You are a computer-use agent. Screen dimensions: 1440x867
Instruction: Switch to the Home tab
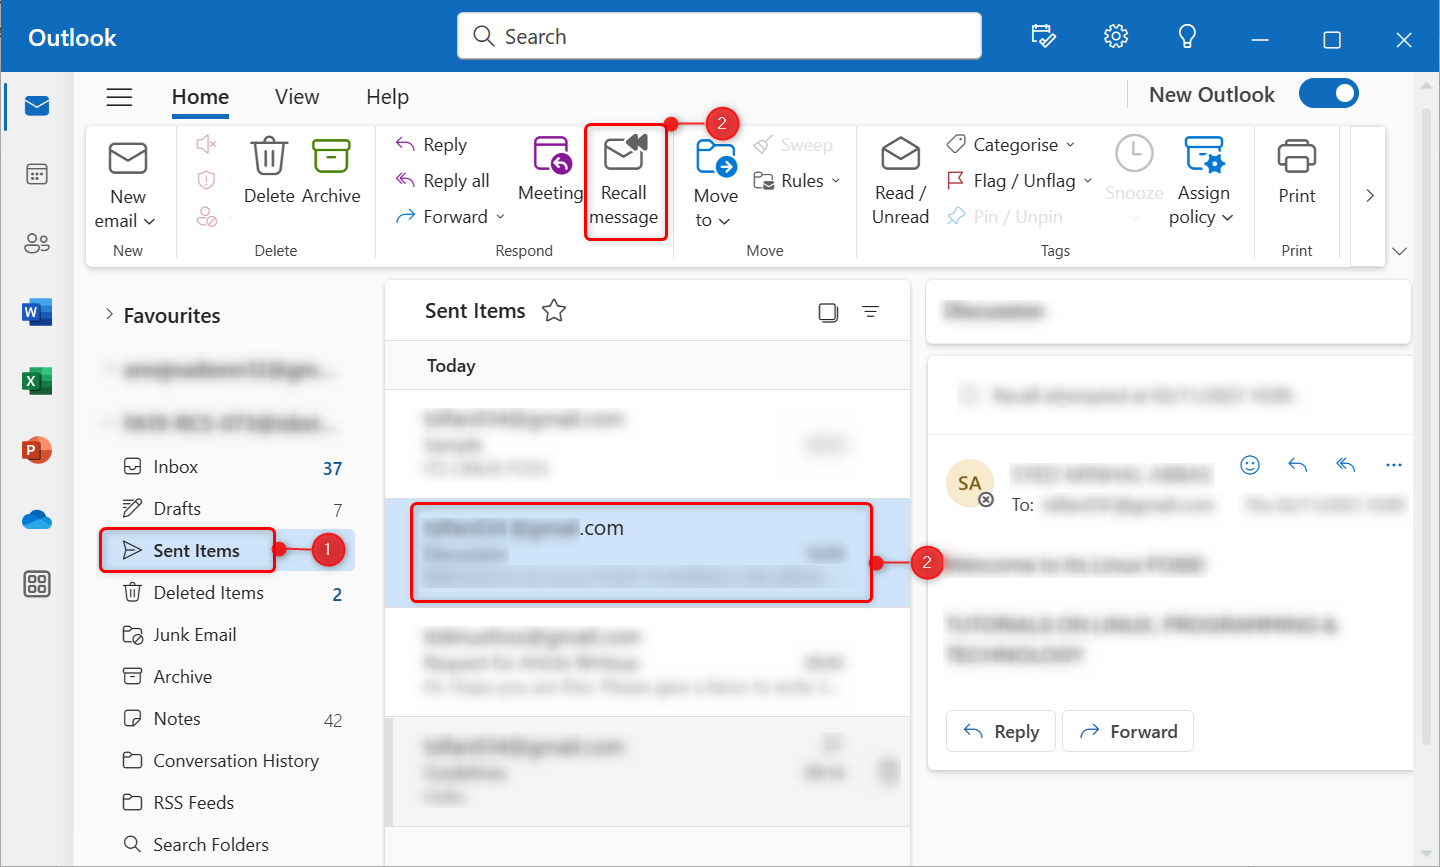(200, 97)
